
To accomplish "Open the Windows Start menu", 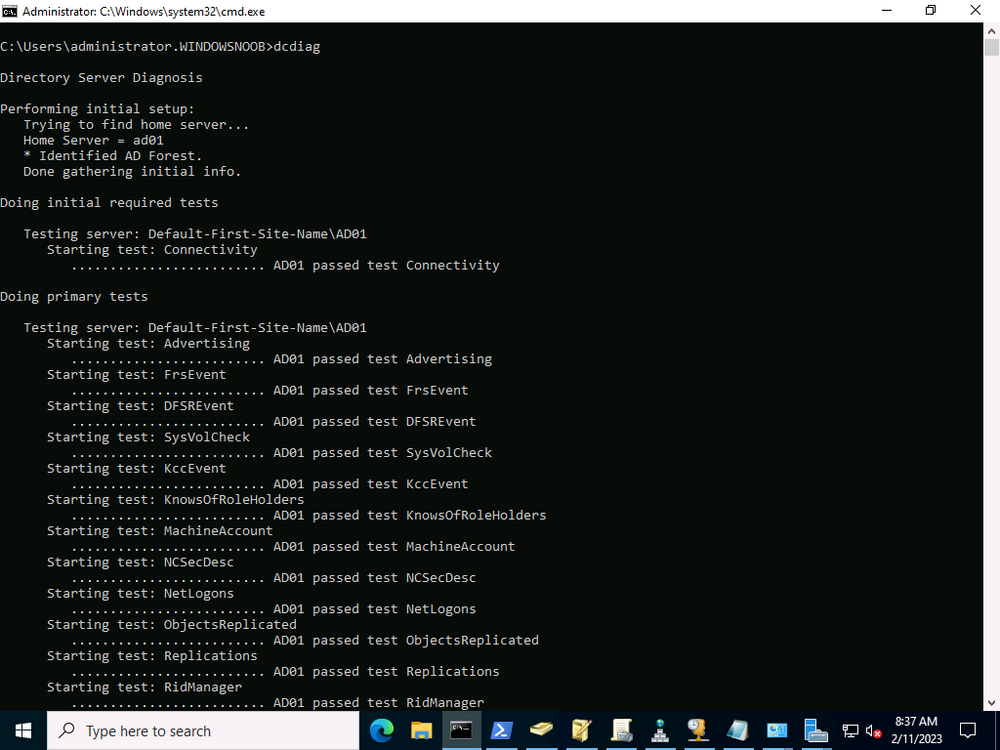I will pos(23,730).
